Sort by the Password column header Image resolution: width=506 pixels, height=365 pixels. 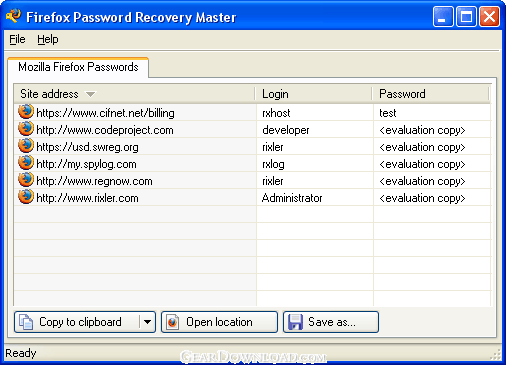point(431,94)
